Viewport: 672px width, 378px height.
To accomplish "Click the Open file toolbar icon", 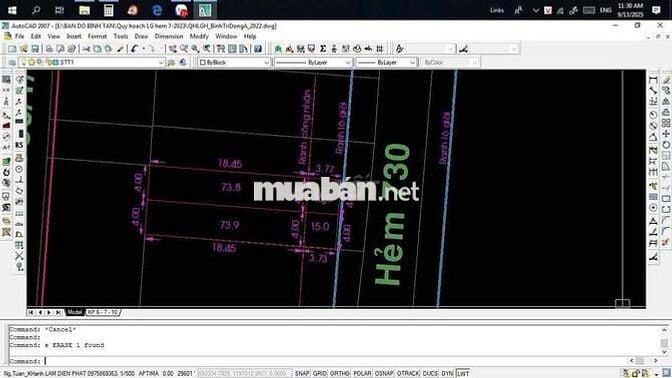I will [x=24, y=49].
